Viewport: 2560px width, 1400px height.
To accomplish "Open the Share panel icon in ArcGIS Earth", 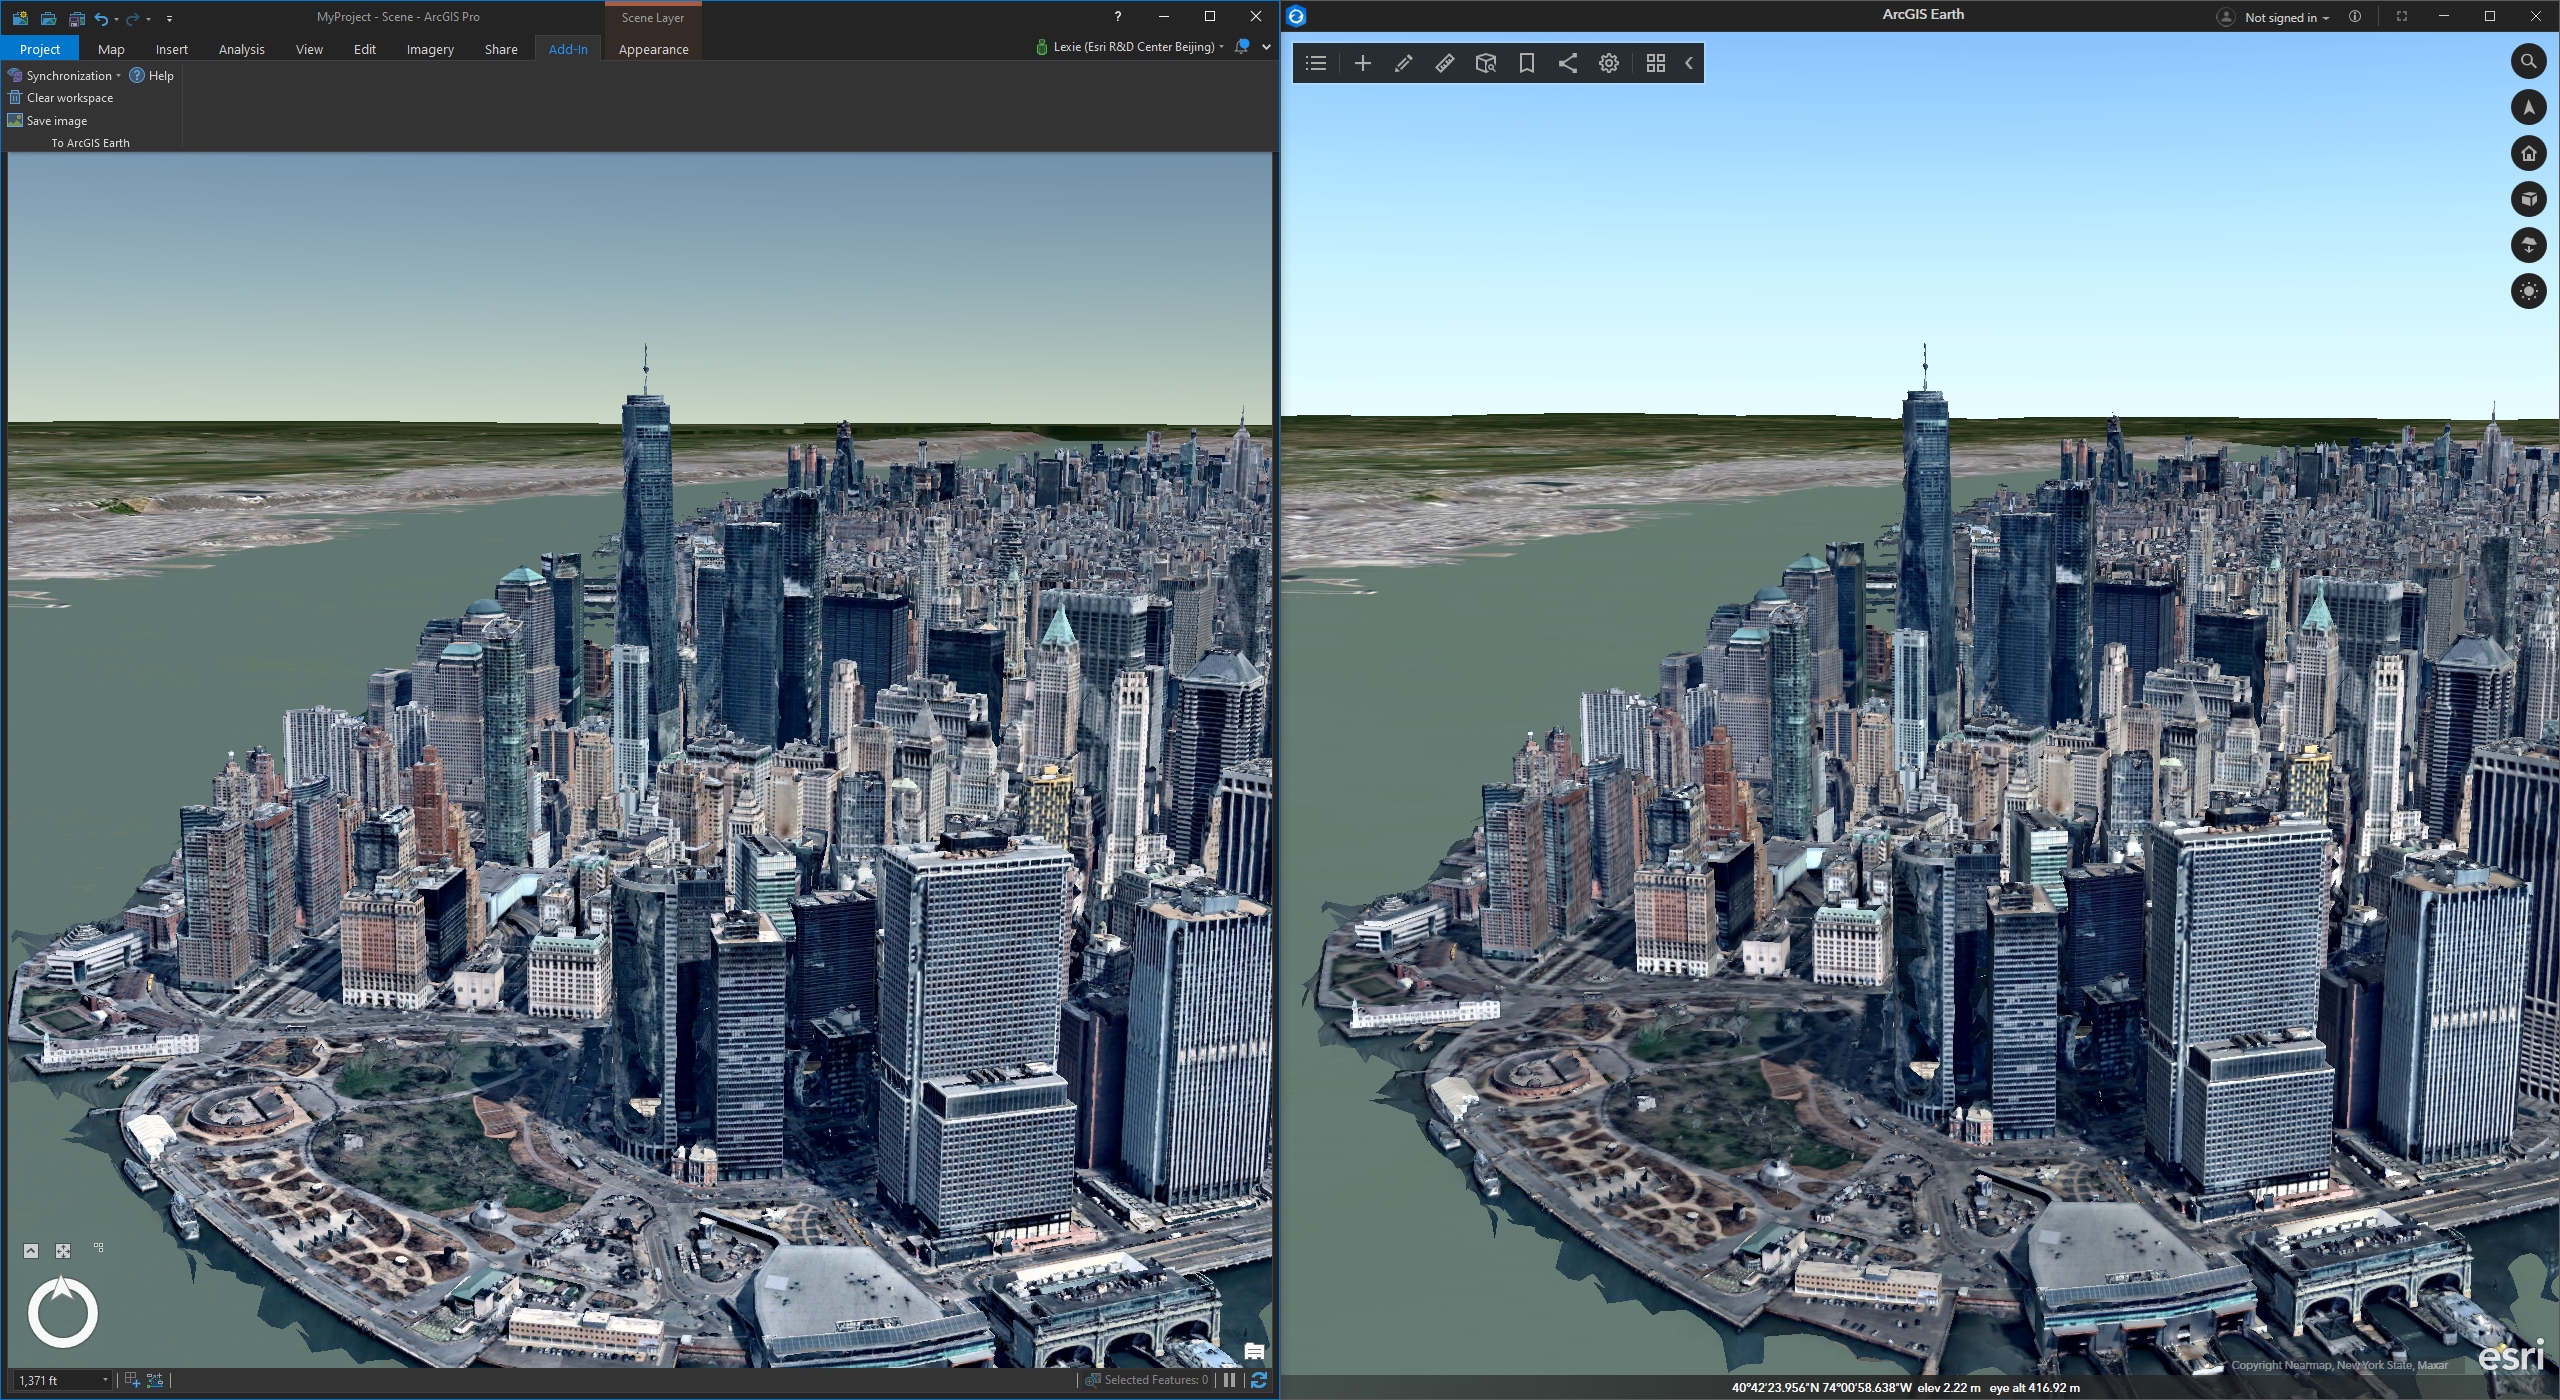I will click(x=1565, y=64).
